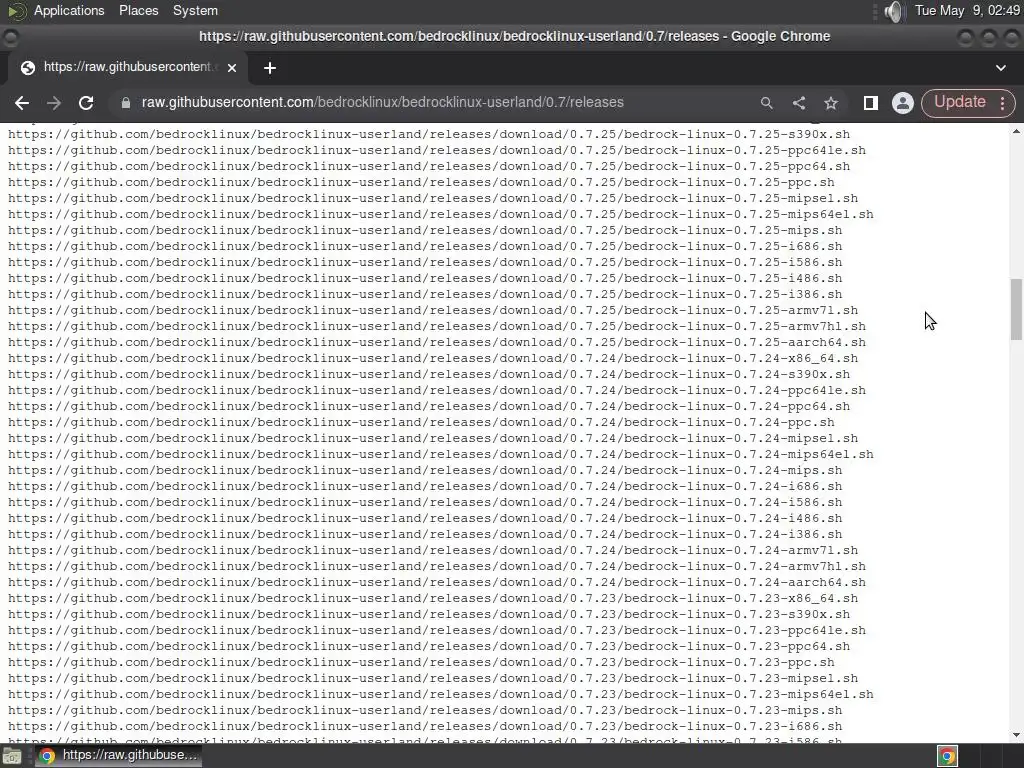1024x768 pixels.
Task: Select the Chrome window in the taskbar
Action: [118, 756]
